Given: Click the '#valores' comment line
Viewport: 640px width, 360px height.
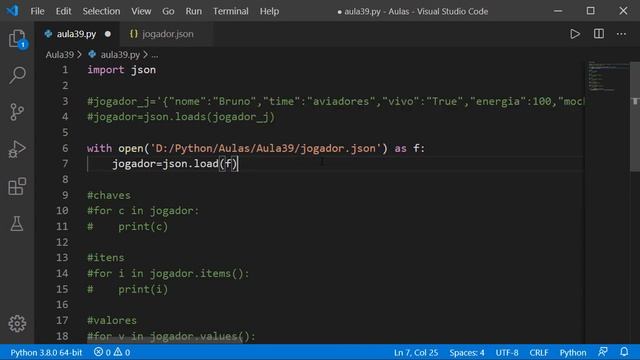Looking at the screenshot, I should [x=112, y=320].
